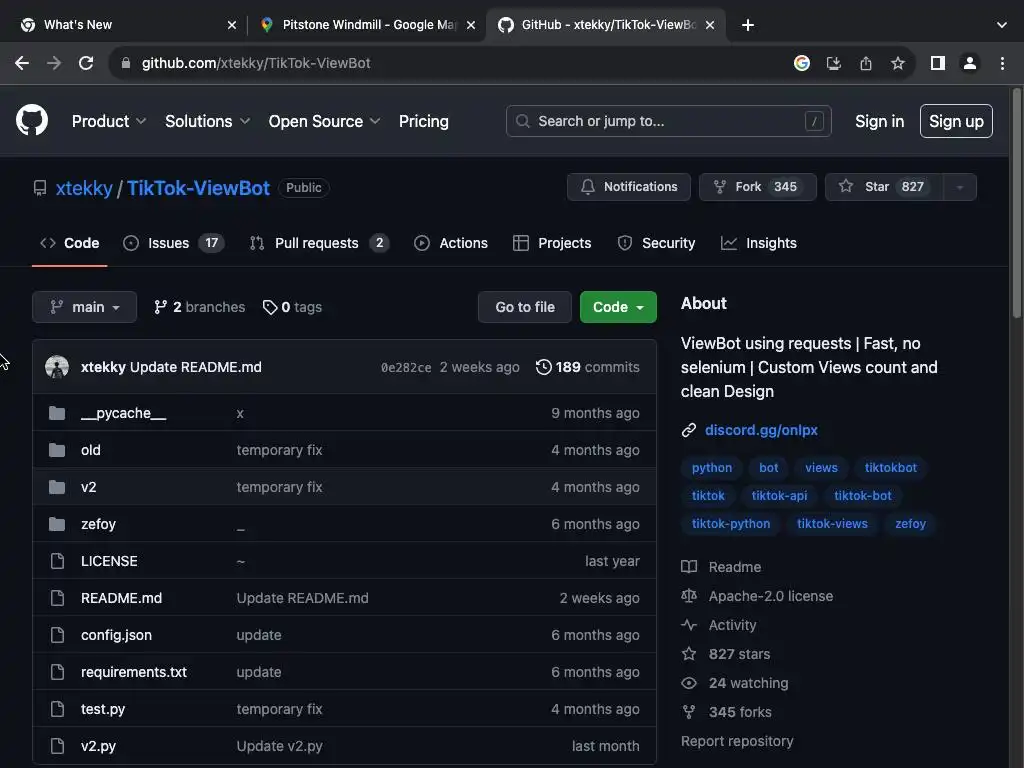Click the repository icon before xtekky
The width and height of the screenshot is (1024, 768).
point(40,188)
